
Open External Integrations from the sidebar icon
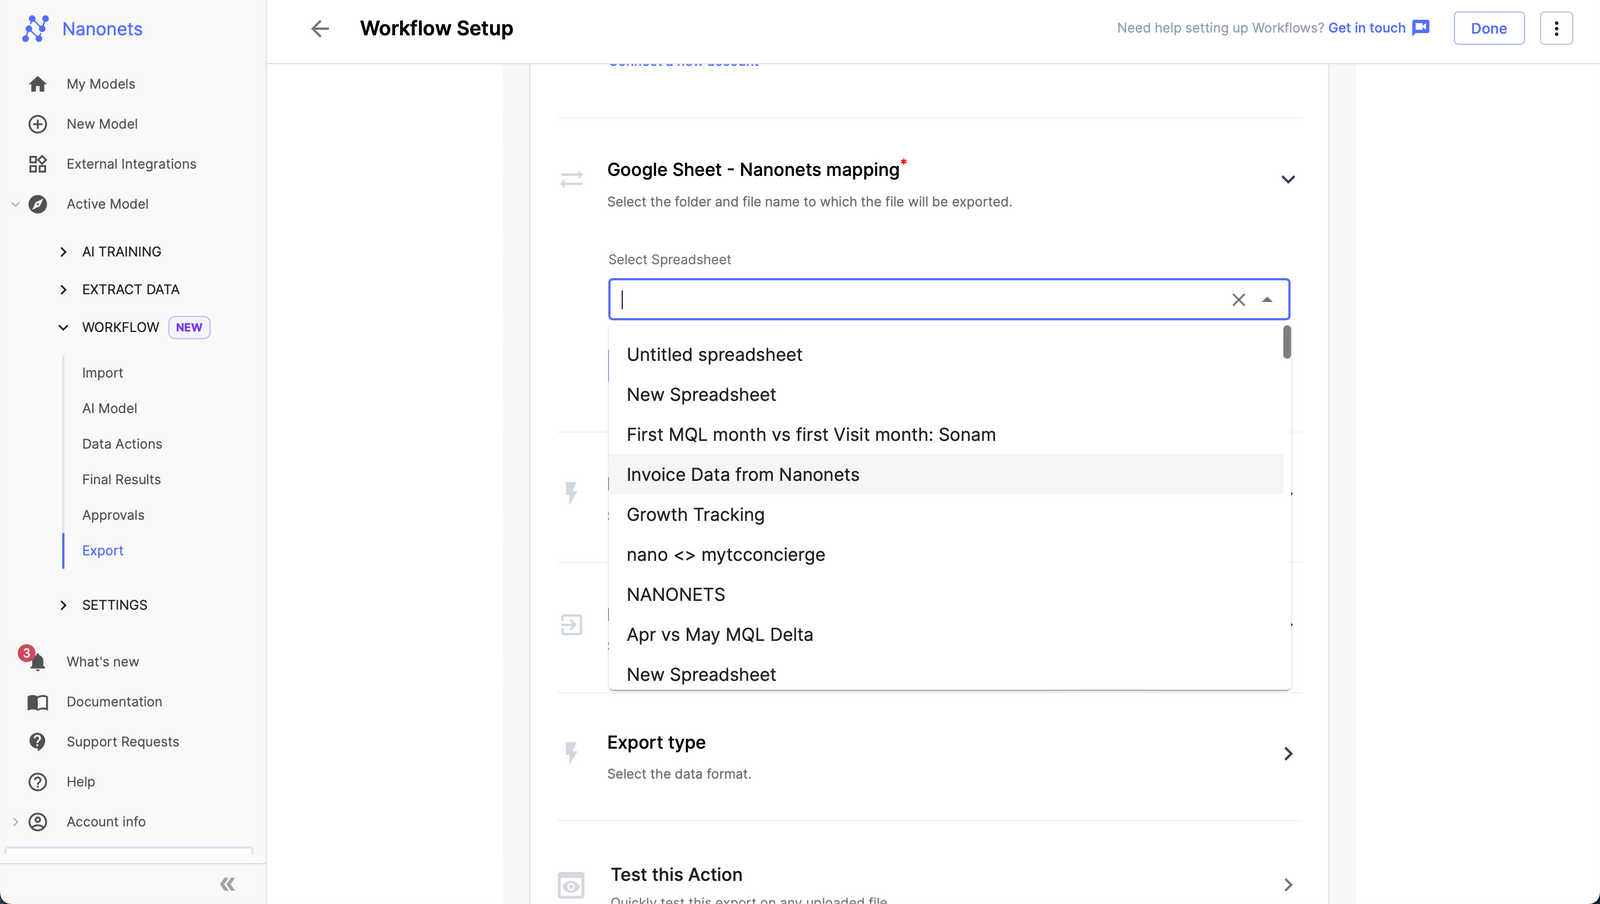[x=38, y=164]
